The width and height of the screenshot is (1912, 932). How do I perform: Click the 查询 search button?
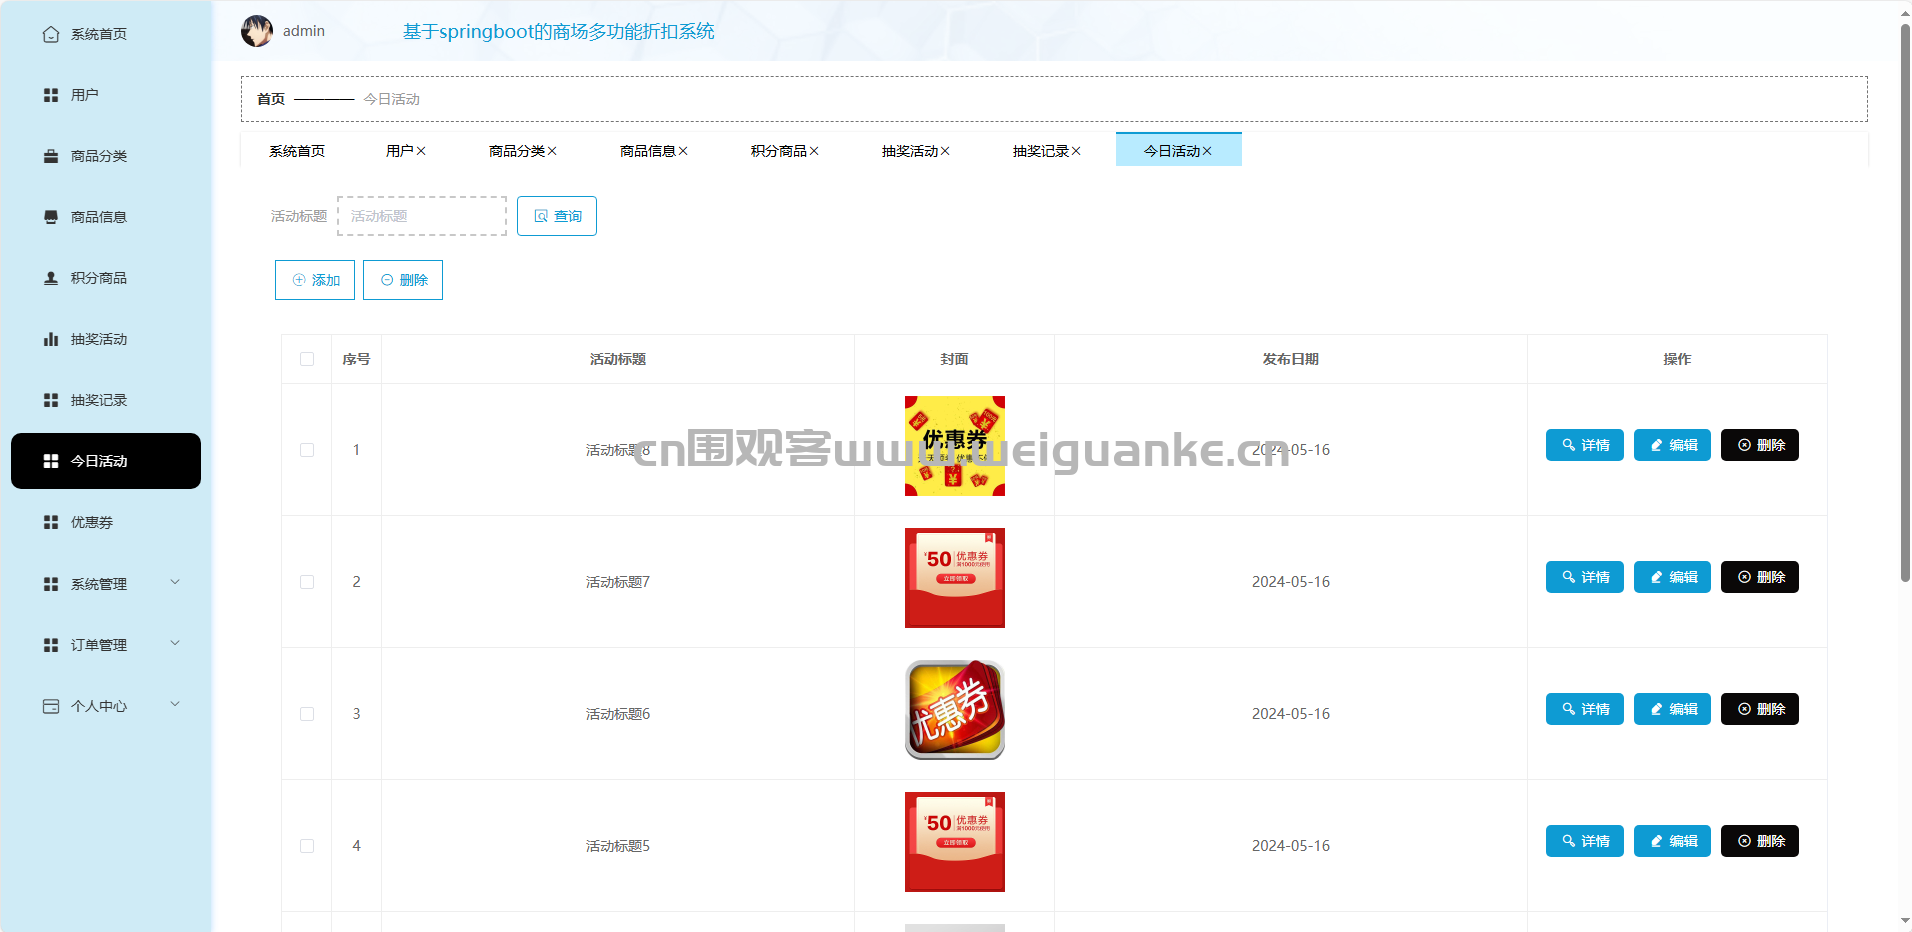[x=557, y=216]
